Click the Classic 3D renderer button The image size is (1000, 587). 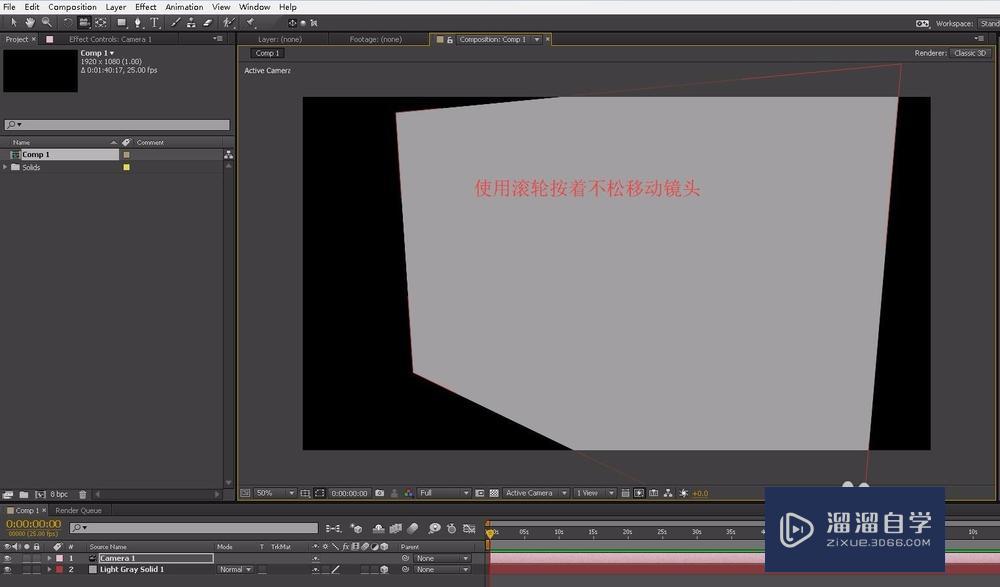coord(970,53)
